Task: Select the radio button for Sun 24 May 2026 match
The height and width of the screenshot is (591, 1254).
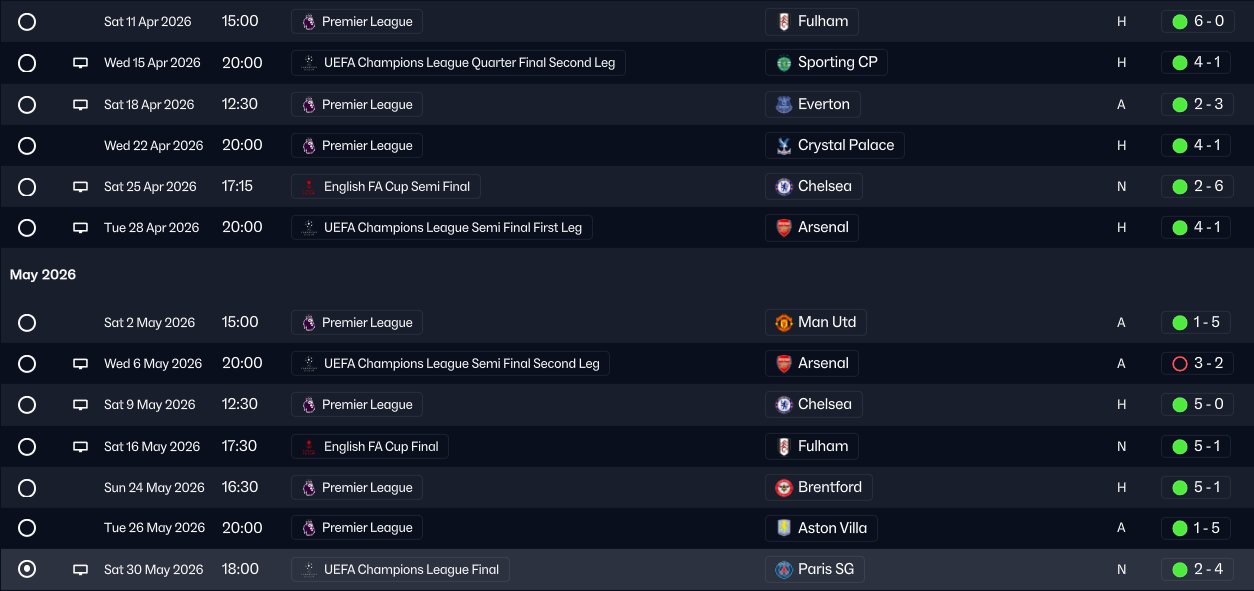Action: click(x=27, y=488)
